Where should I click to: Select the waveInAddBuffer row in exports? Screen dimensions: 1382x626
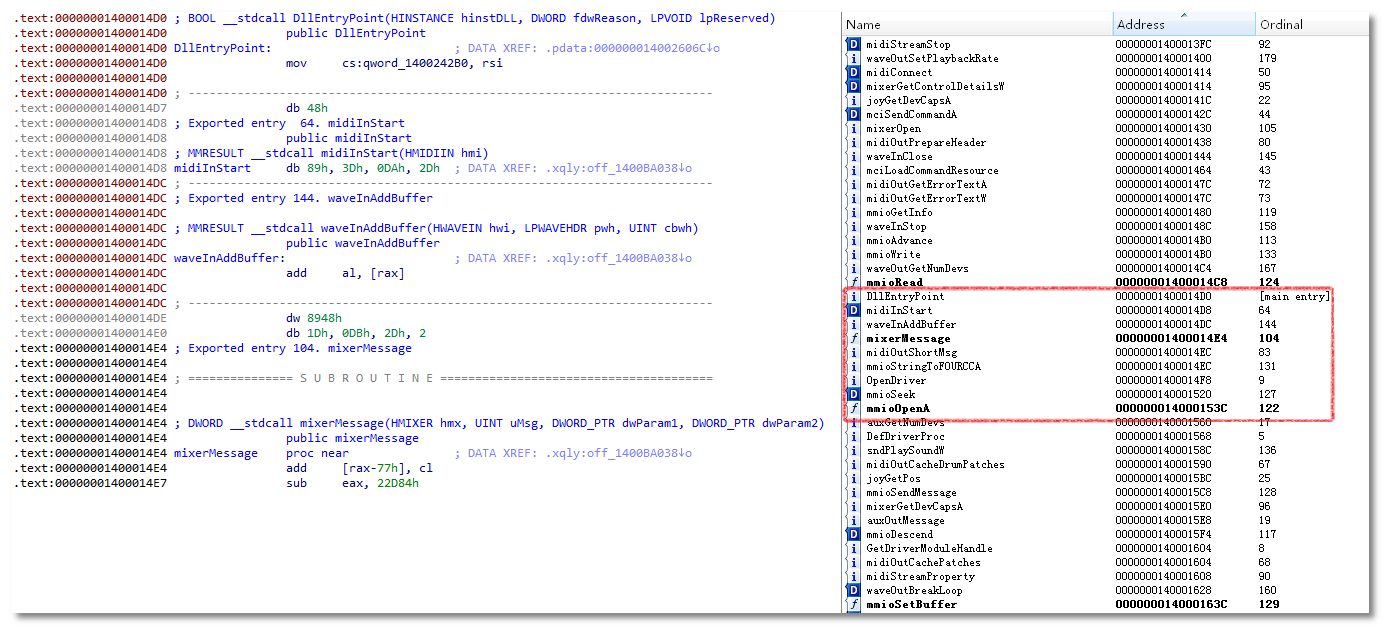click(911, 324)
